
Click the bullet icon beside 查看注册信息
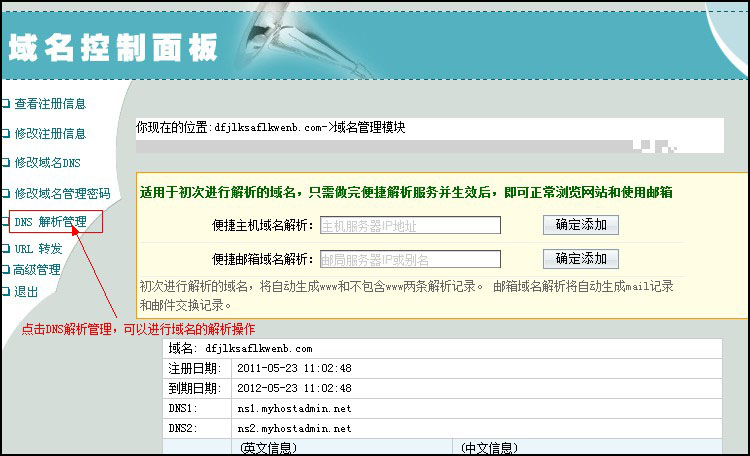tap(6, 103)
